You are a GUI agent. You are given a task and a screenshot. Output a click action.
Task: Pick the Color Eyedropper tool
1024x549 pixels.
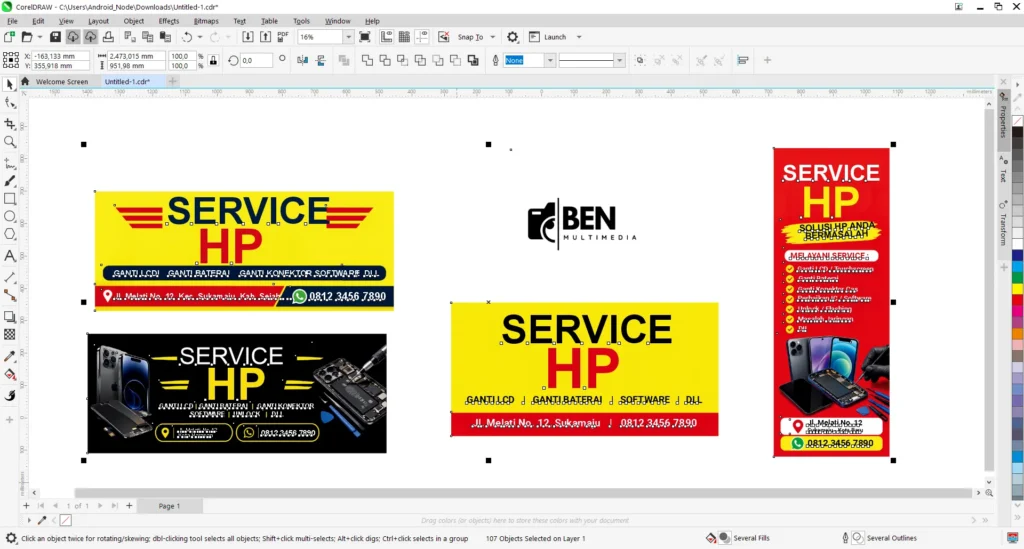point(10,356)
